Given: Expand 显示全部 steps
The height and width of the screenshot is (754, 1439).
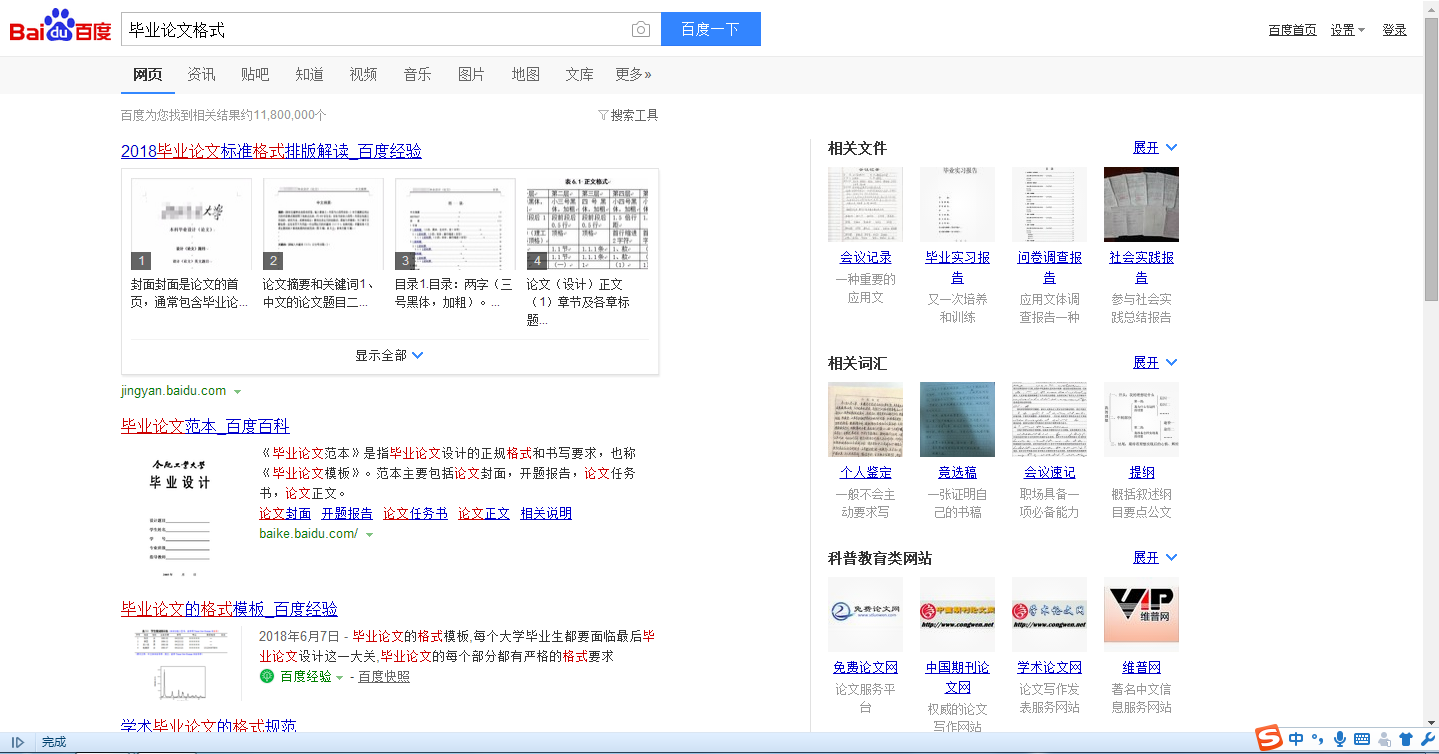Looking at the screenshot, I should point(390,355).
